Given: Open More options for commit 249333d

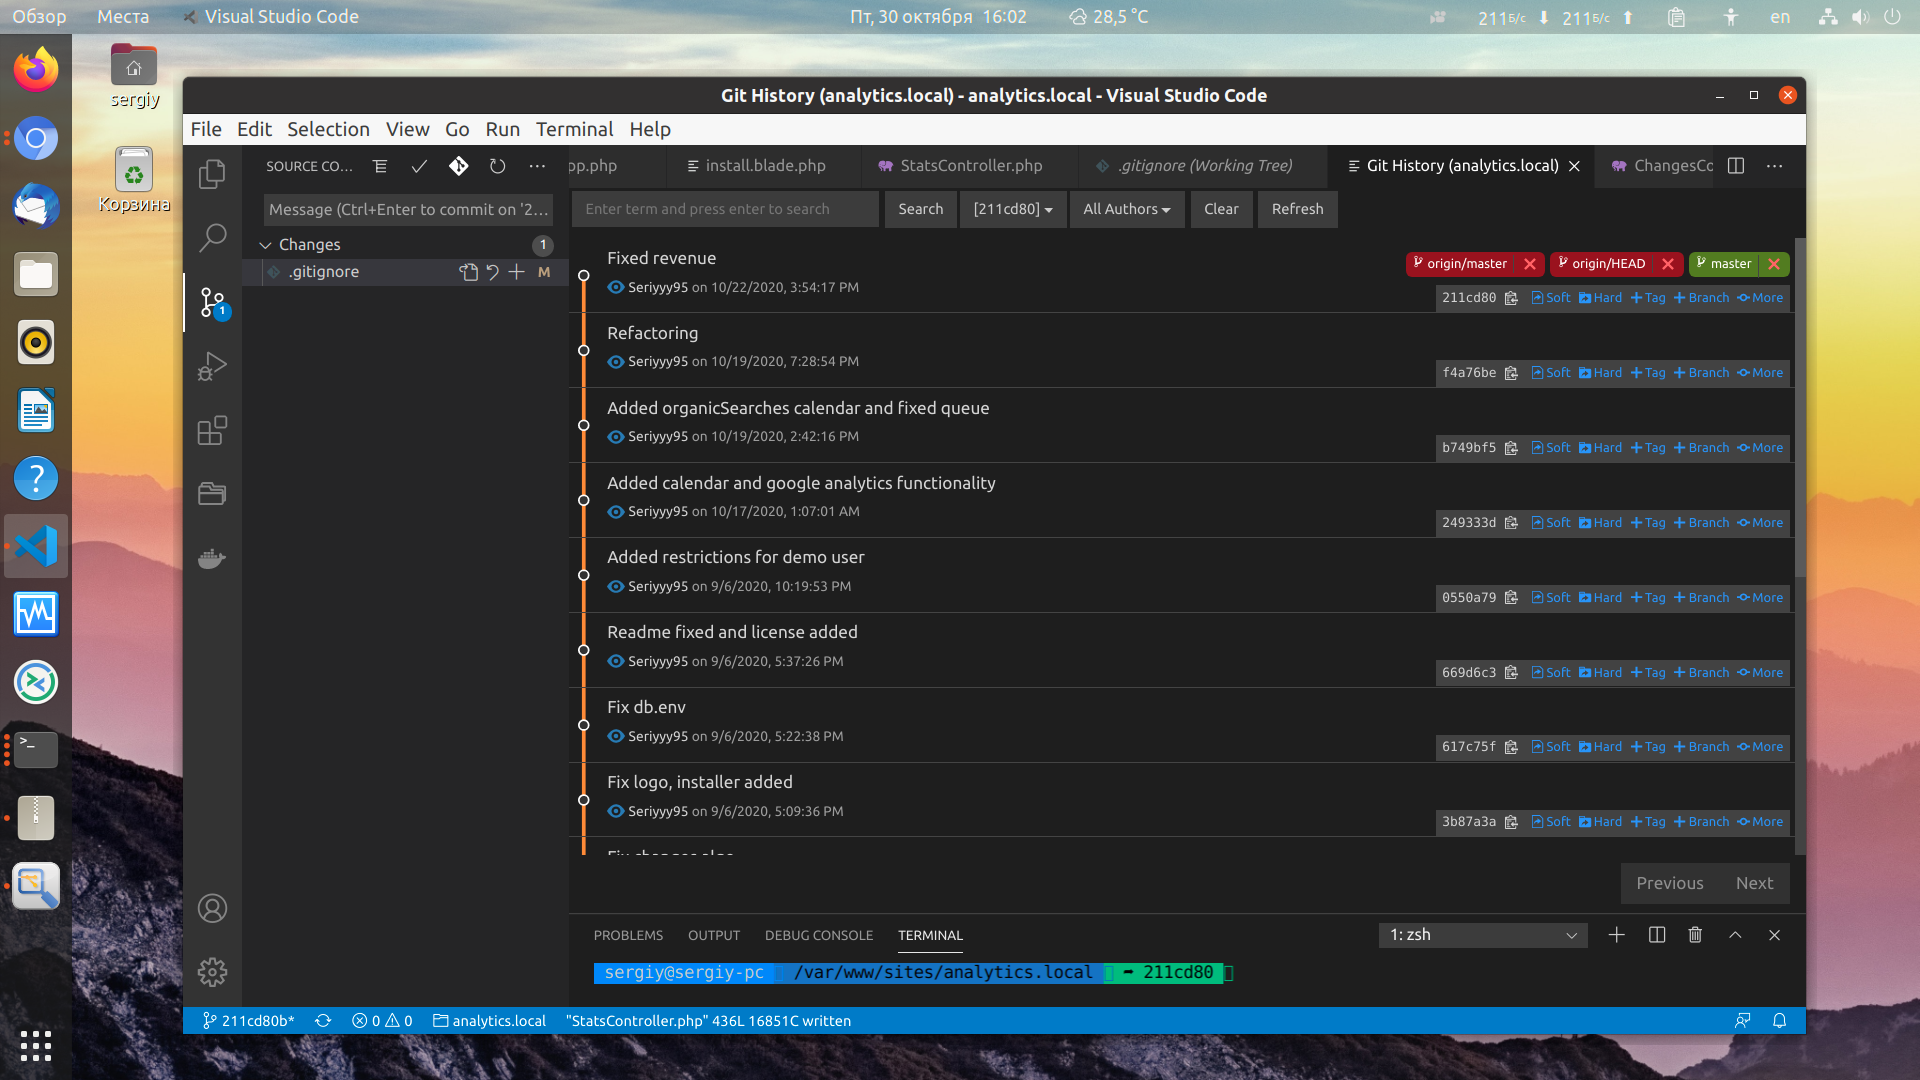Looking at the screenshot, I should 1761,523.
